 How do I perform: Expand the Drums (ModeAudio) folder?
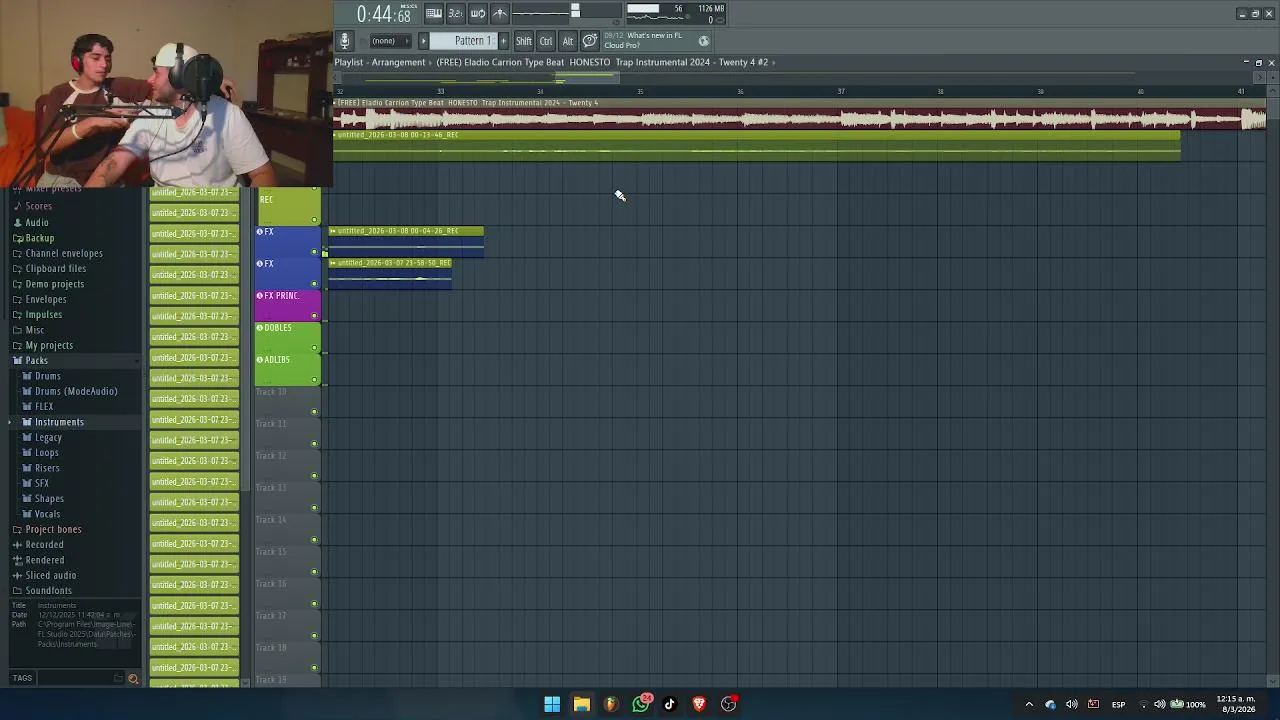click(x=75, y=391)
